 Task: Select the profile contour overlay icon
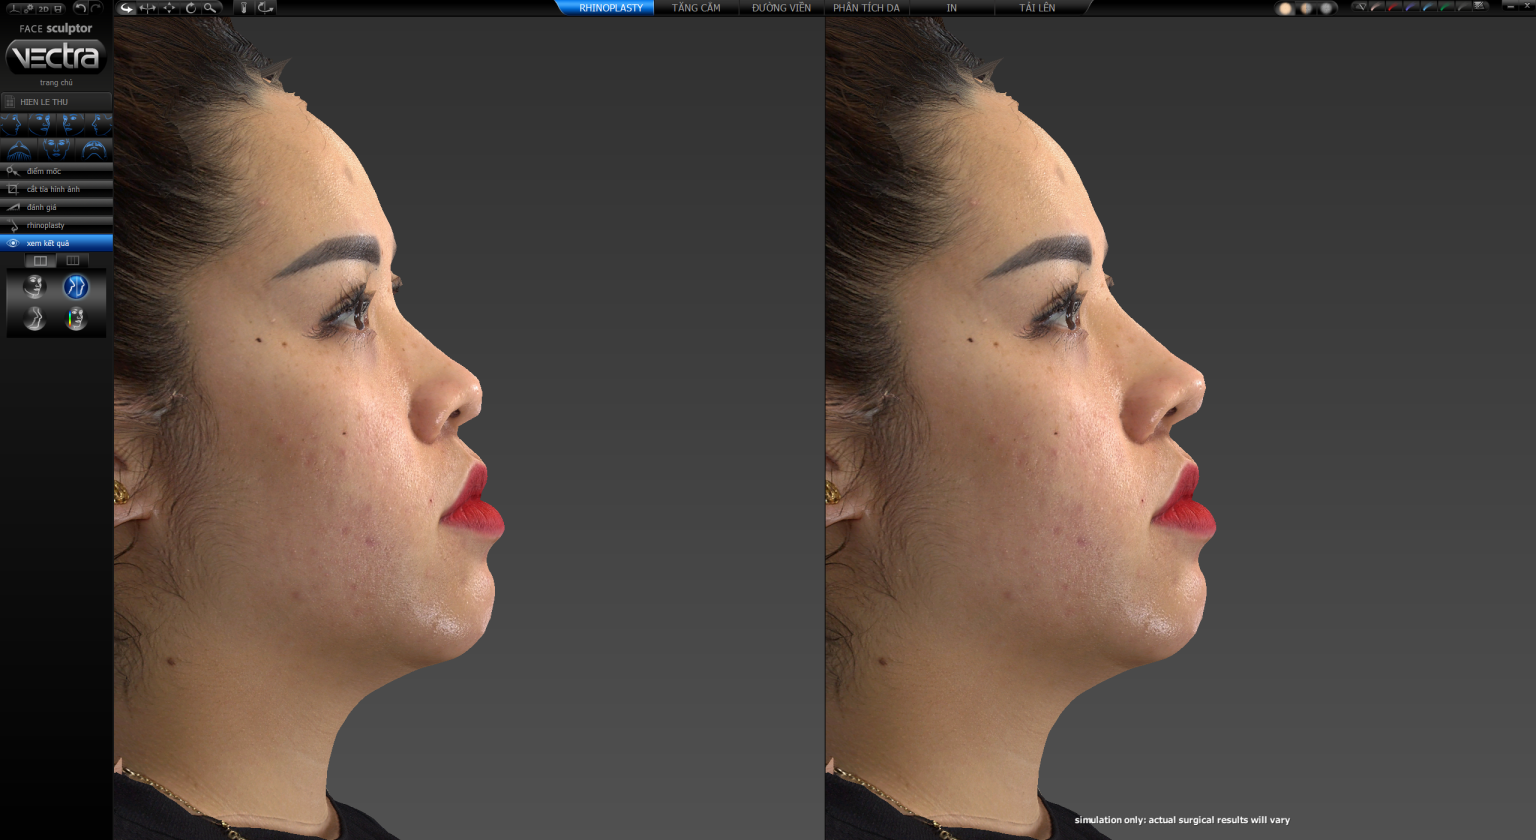click(35, 319)
